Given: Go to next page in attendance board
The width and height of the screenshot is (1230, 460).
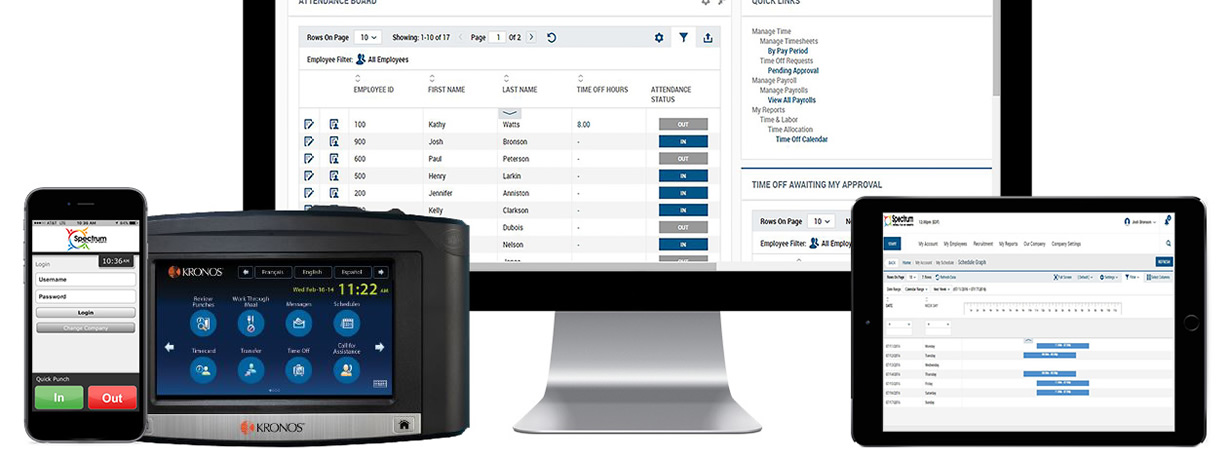Looking at the screenshot, I should tap(531, 37).
